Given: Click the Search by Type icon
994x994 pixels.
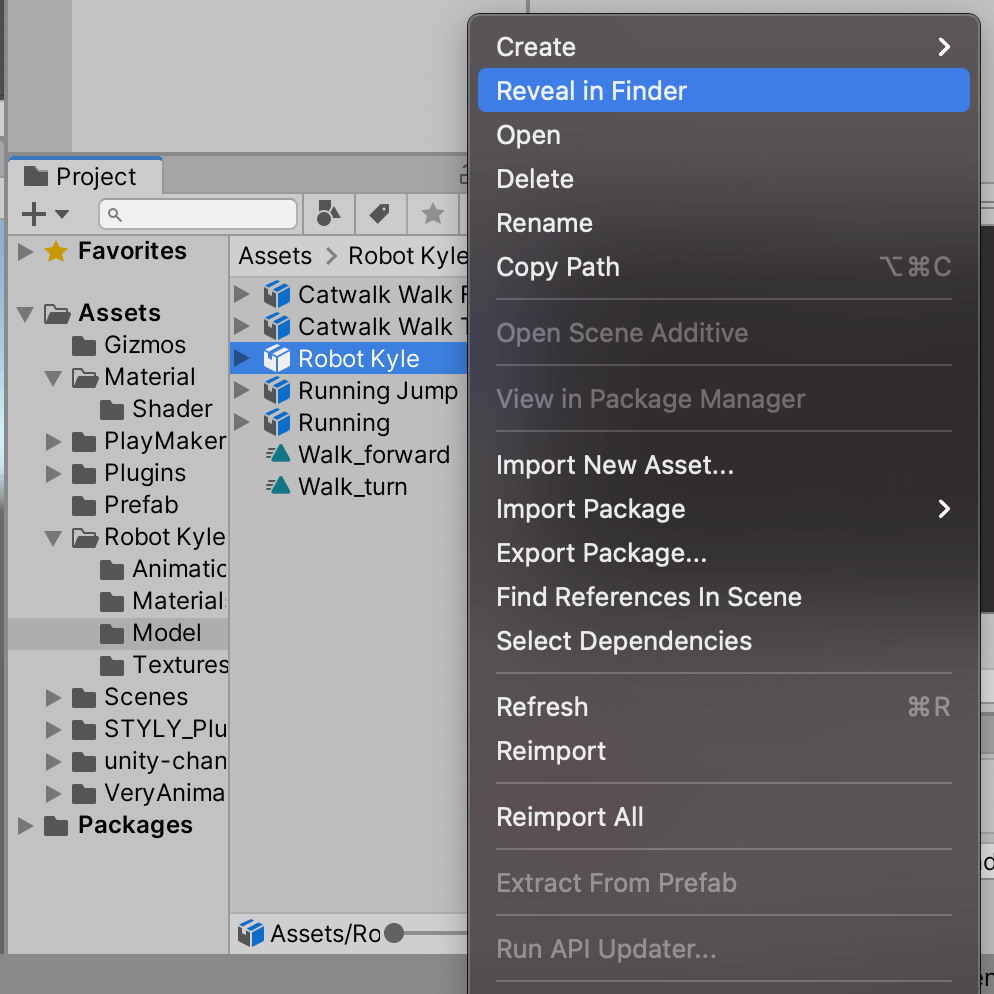Looking at the screenshot, I should 328,214.
